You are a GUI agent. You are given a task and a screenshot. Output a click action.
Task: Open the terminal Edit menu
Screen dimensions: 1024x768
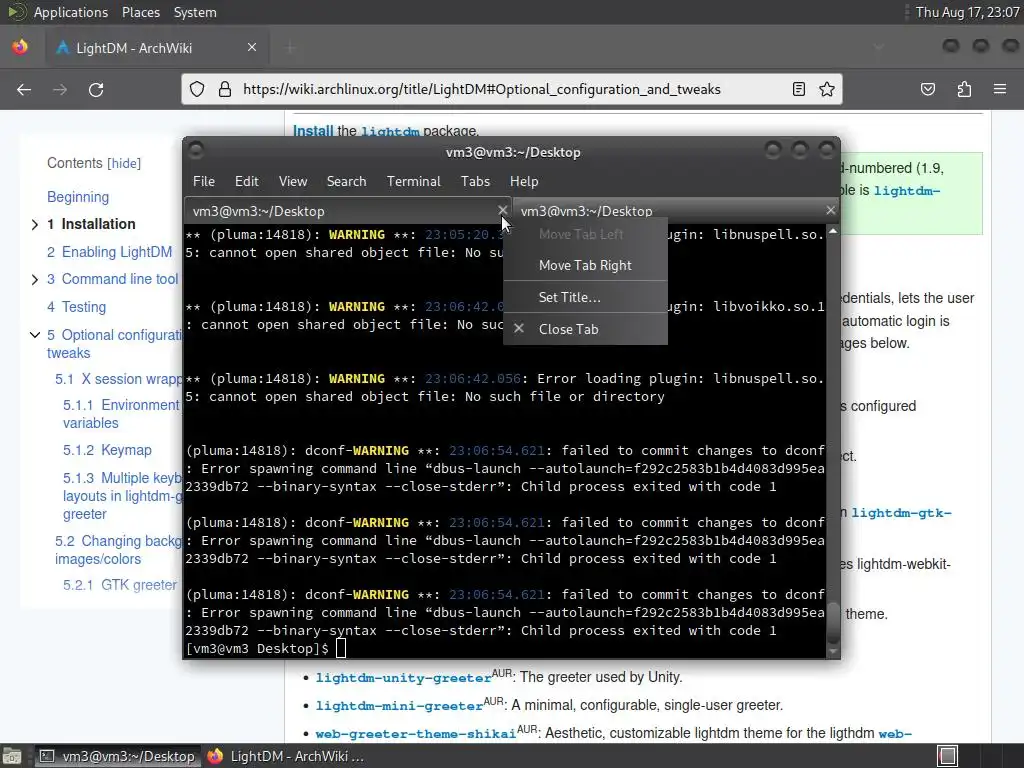point(246,182)
